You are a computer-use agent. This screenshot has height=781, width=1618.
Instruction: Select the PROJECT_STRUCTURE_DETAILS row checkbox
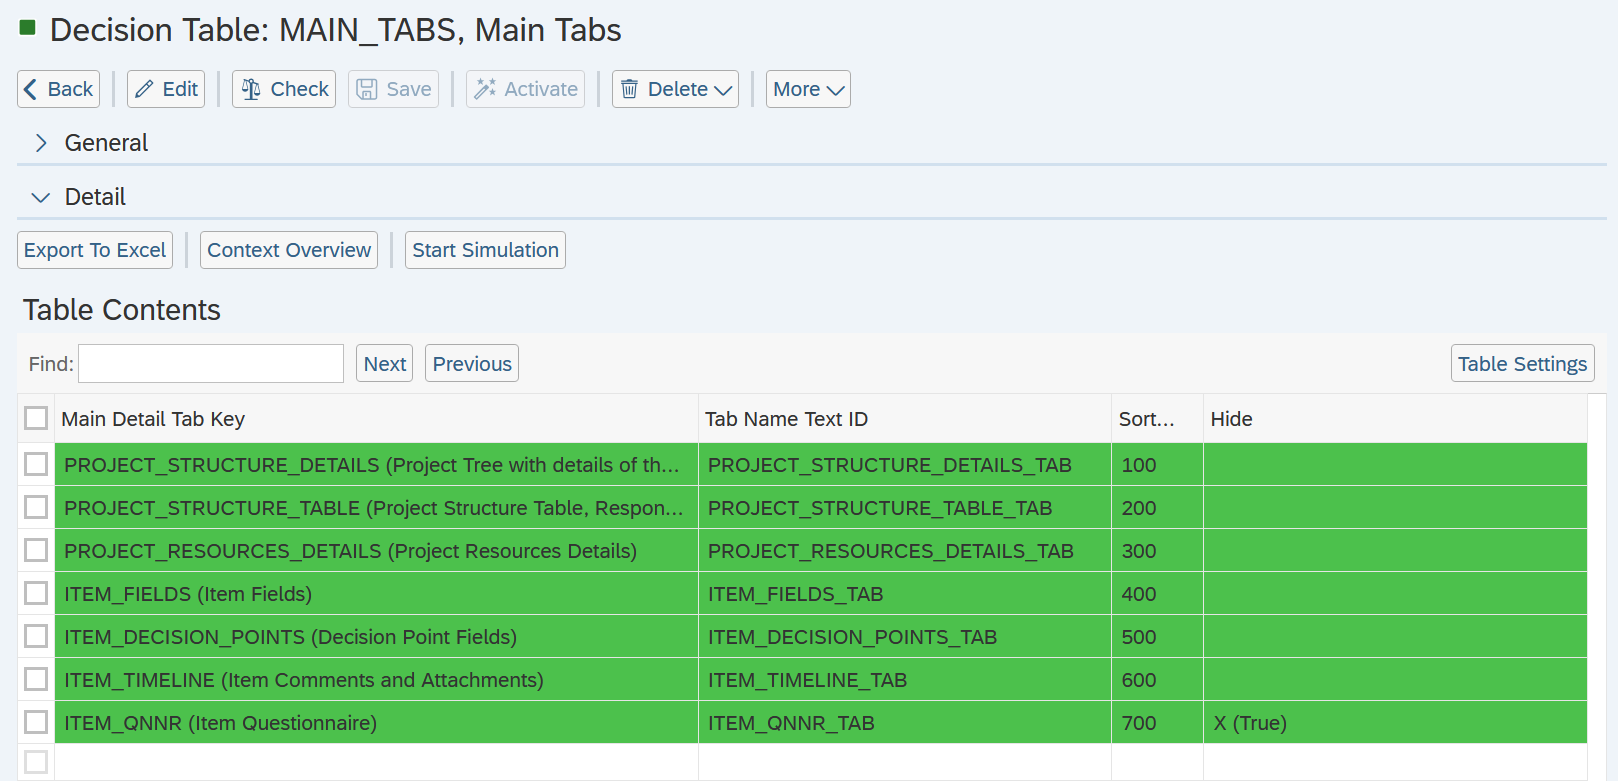[x=36, y=464]
